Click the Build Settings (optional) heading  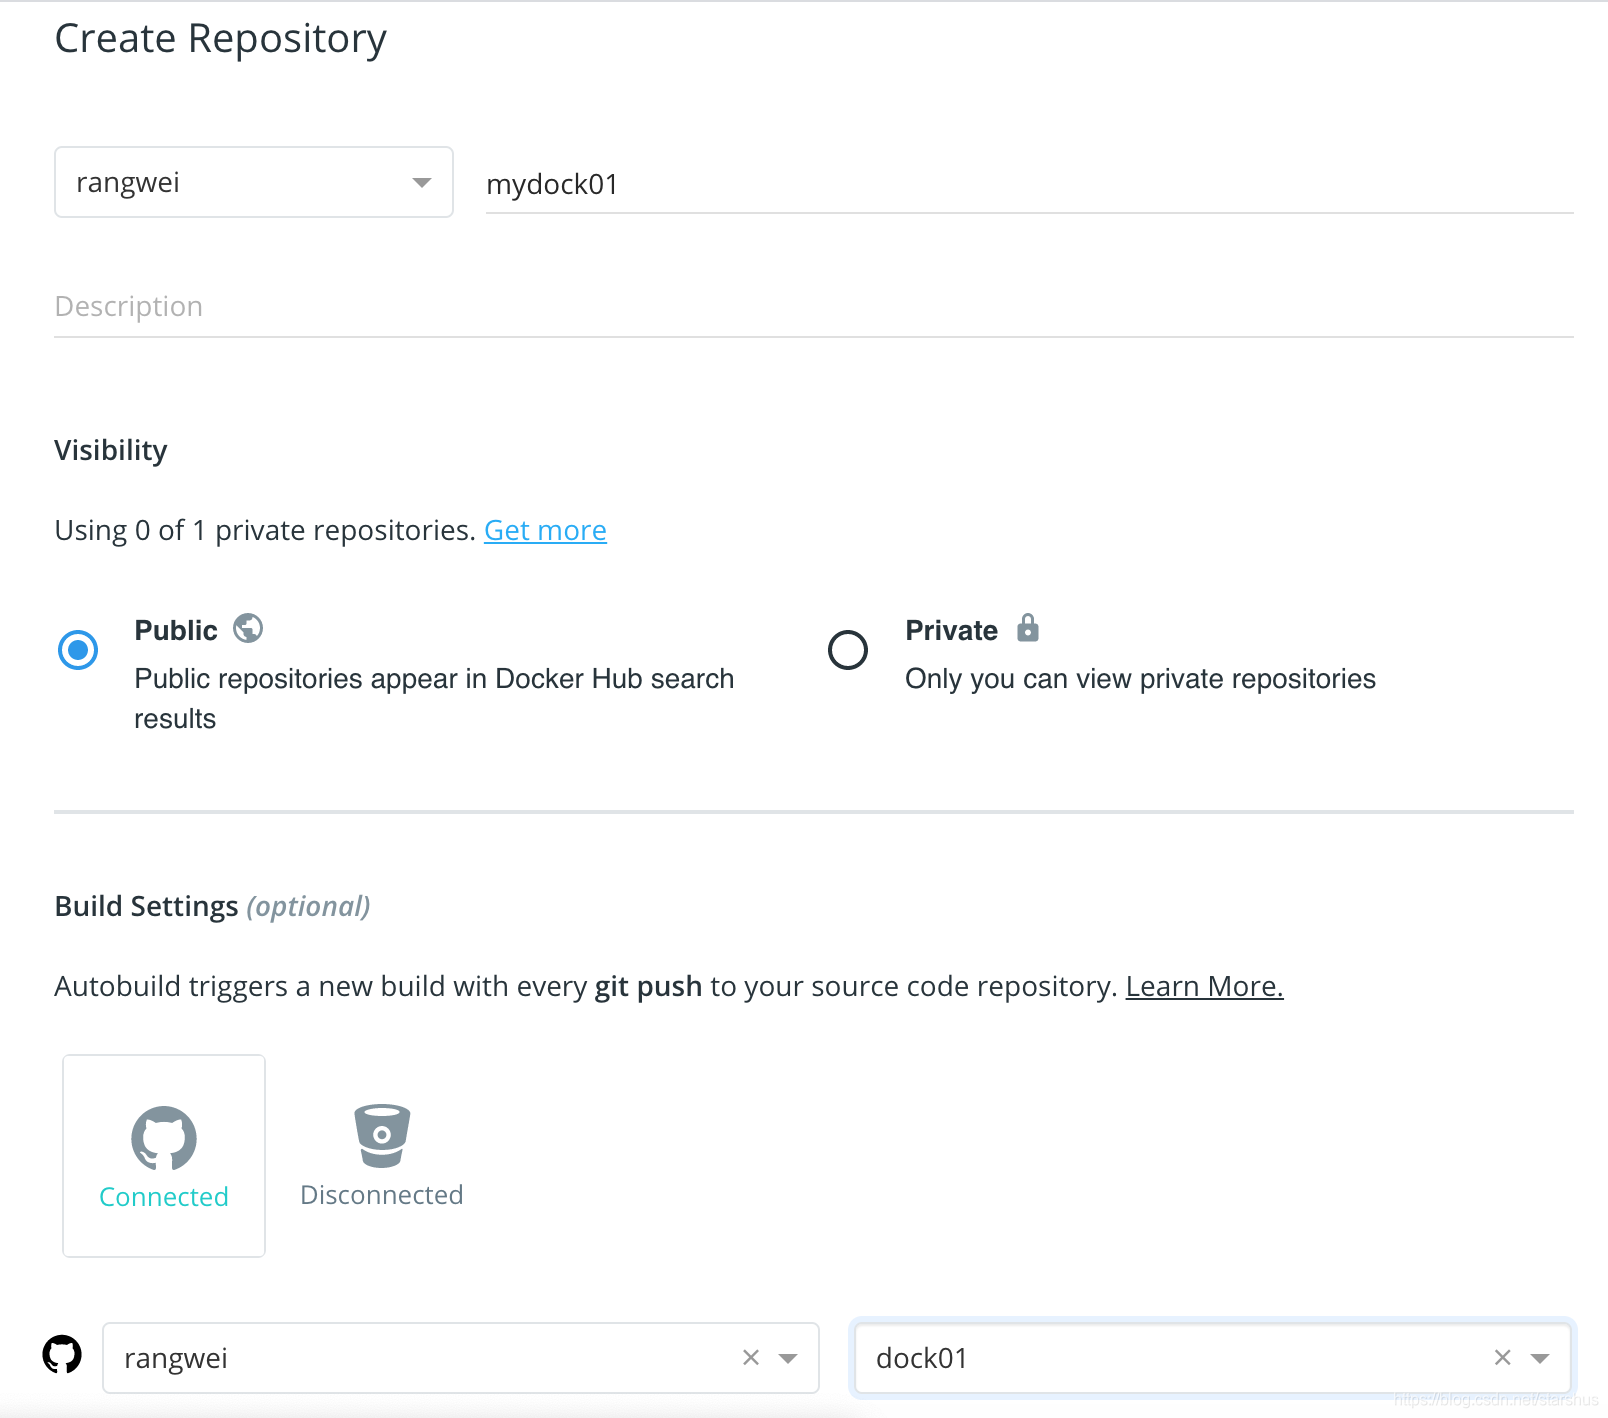(213, 906)
